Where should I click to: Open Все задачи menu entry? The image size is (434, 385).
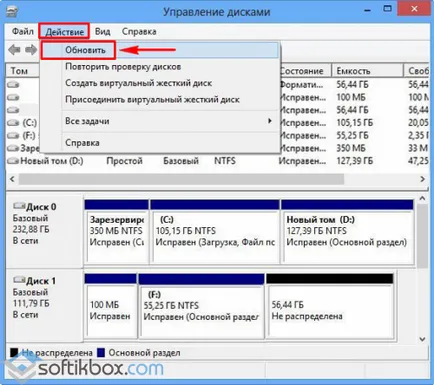[160, 121]
